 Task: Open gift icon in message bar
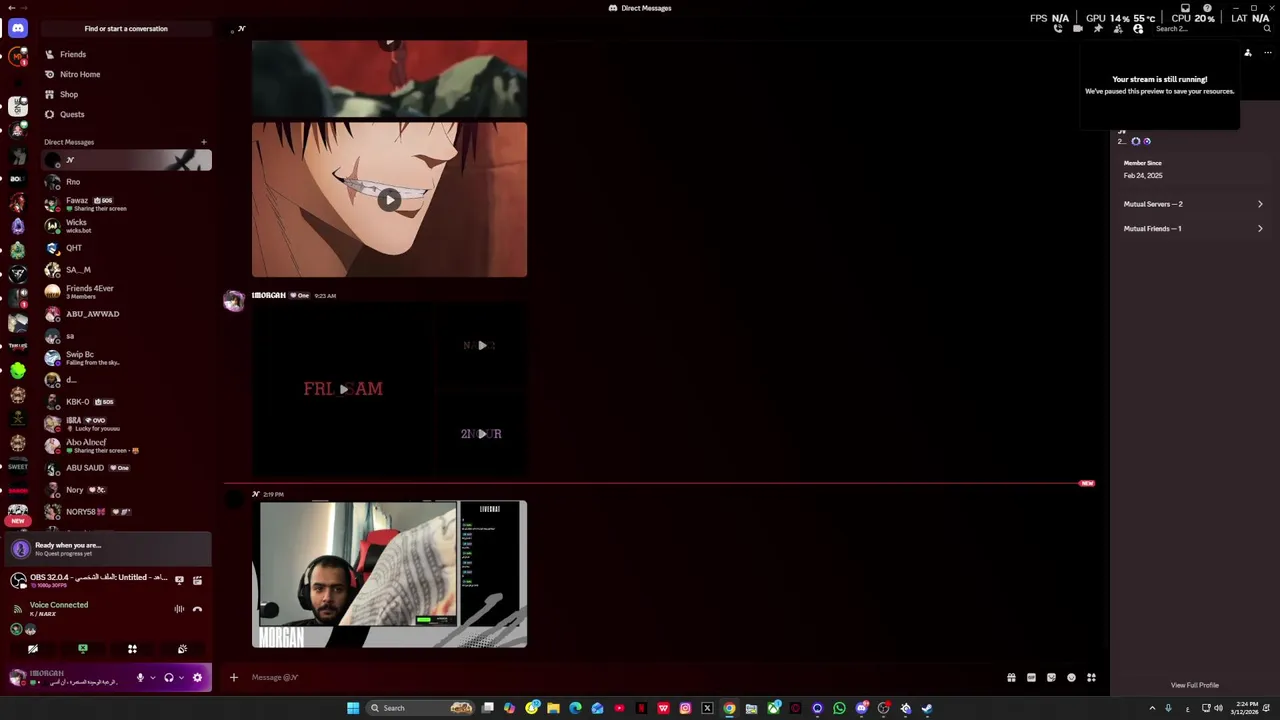[x=1011, y=678]
